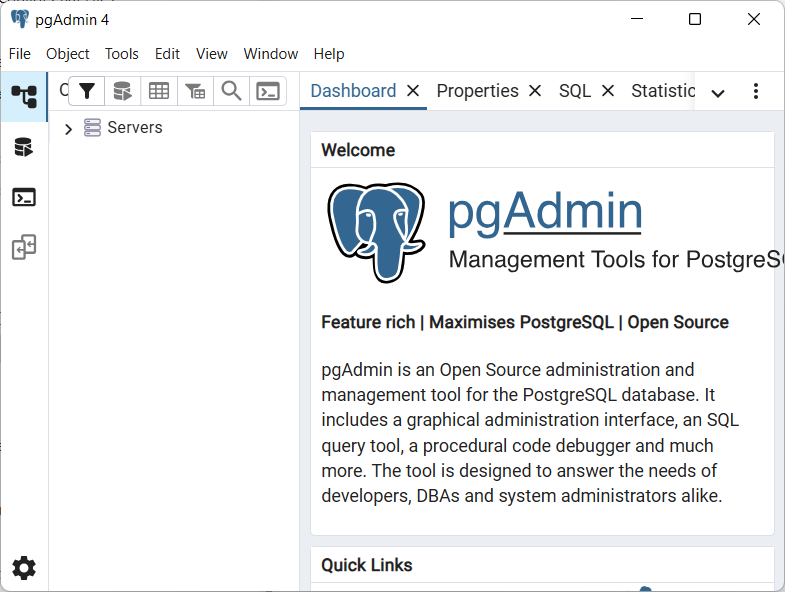Open the Object menu

tap(68, 54)
